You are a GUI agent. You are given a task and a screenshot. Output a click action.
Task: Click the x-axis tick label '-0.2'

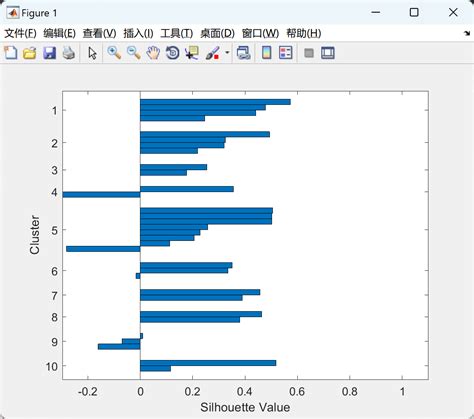88,391
